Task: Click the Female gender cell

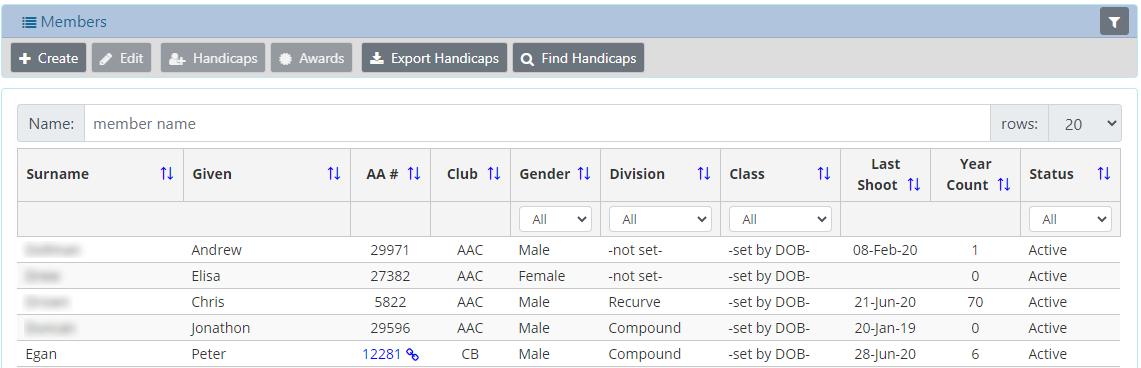Action: (x=542, y=276)
